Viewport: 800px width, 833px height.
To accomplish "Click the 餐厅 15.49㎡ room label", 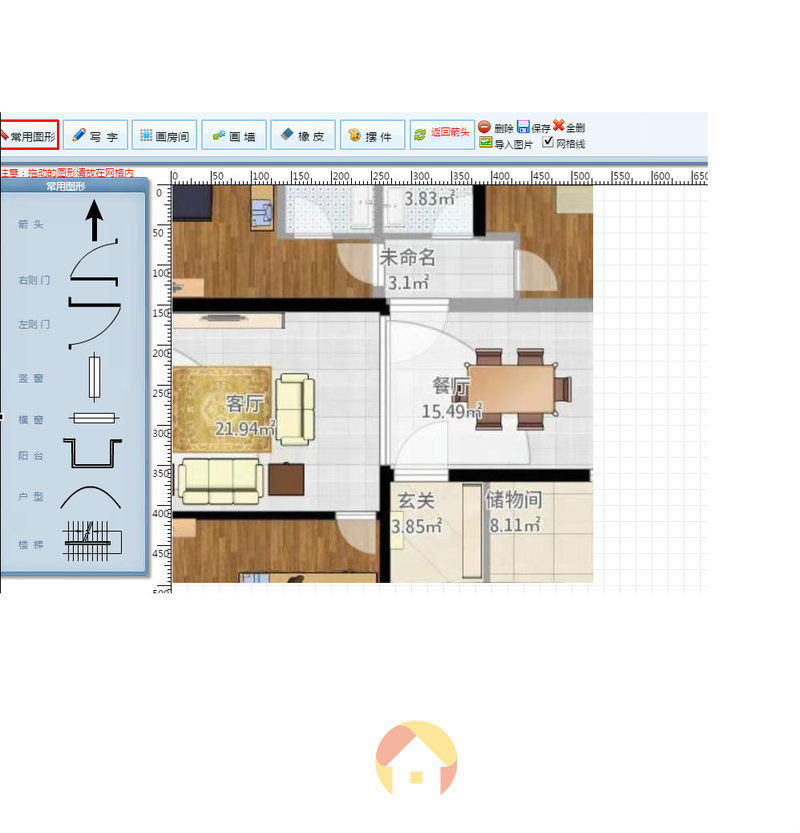I will coord(452,399).
